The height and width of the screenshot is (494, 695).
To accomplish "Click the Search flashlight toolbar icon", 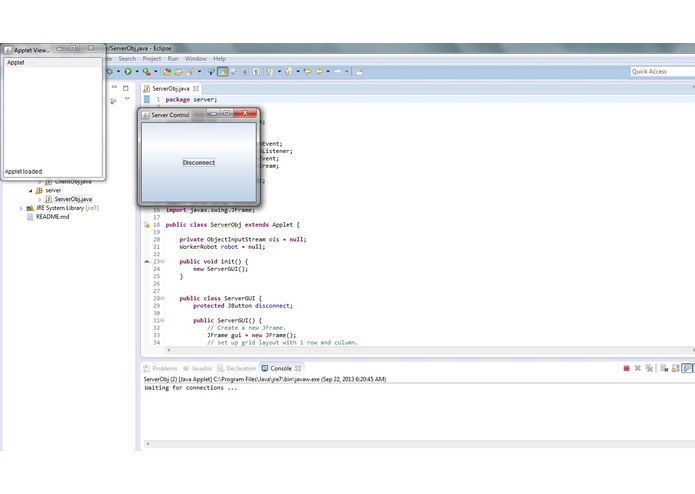I will click(211, 71).
